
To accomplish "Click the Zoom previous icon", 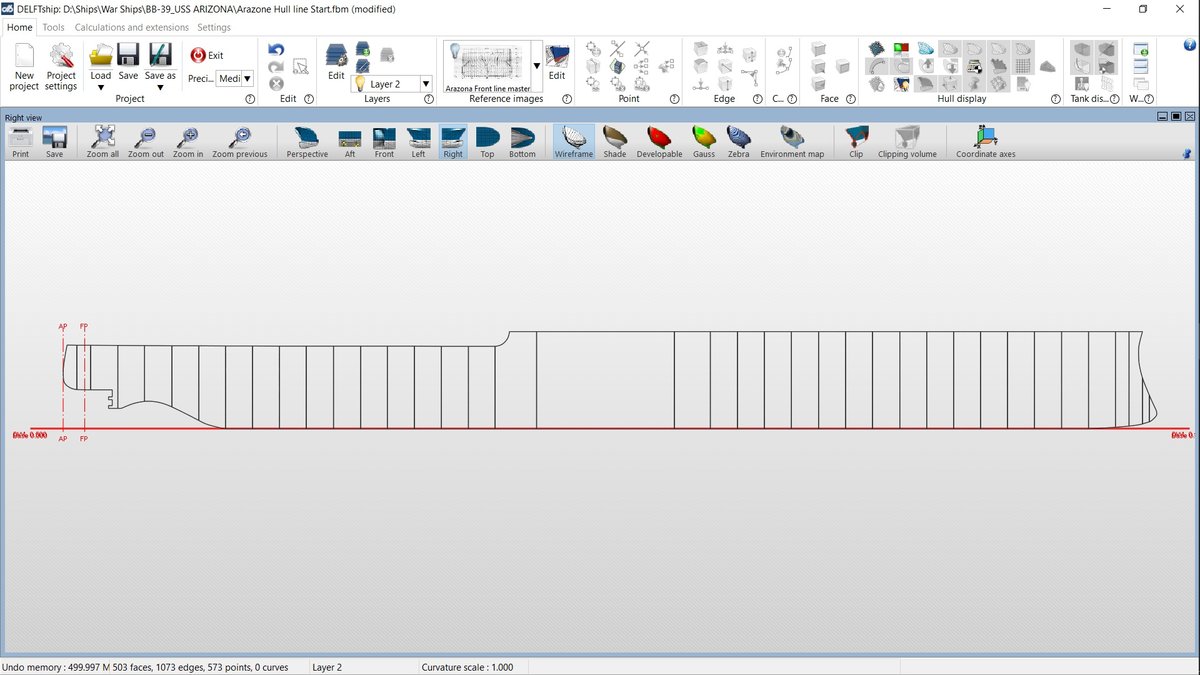I will (x=239, y=141).
